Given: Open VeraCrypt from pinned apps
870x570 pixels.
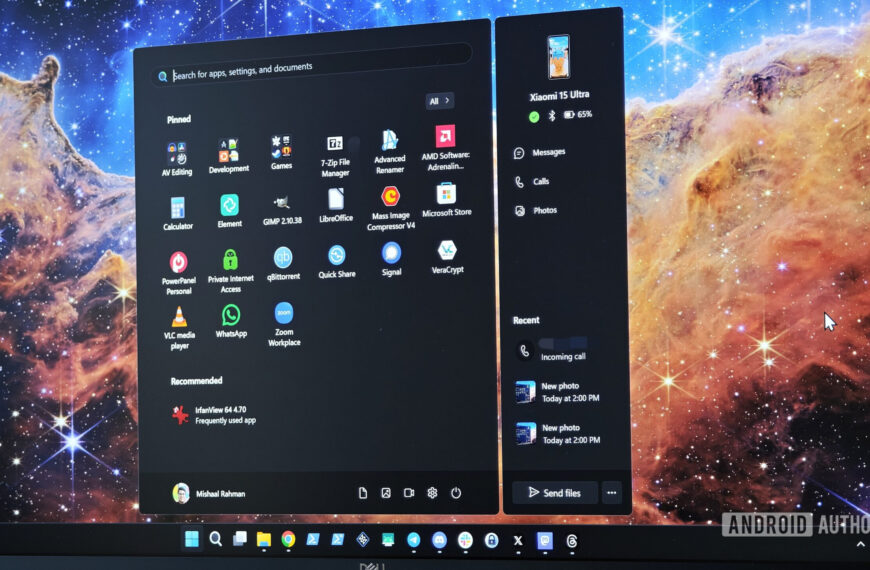Looking at the screenshot, I should tap(447, 257).
